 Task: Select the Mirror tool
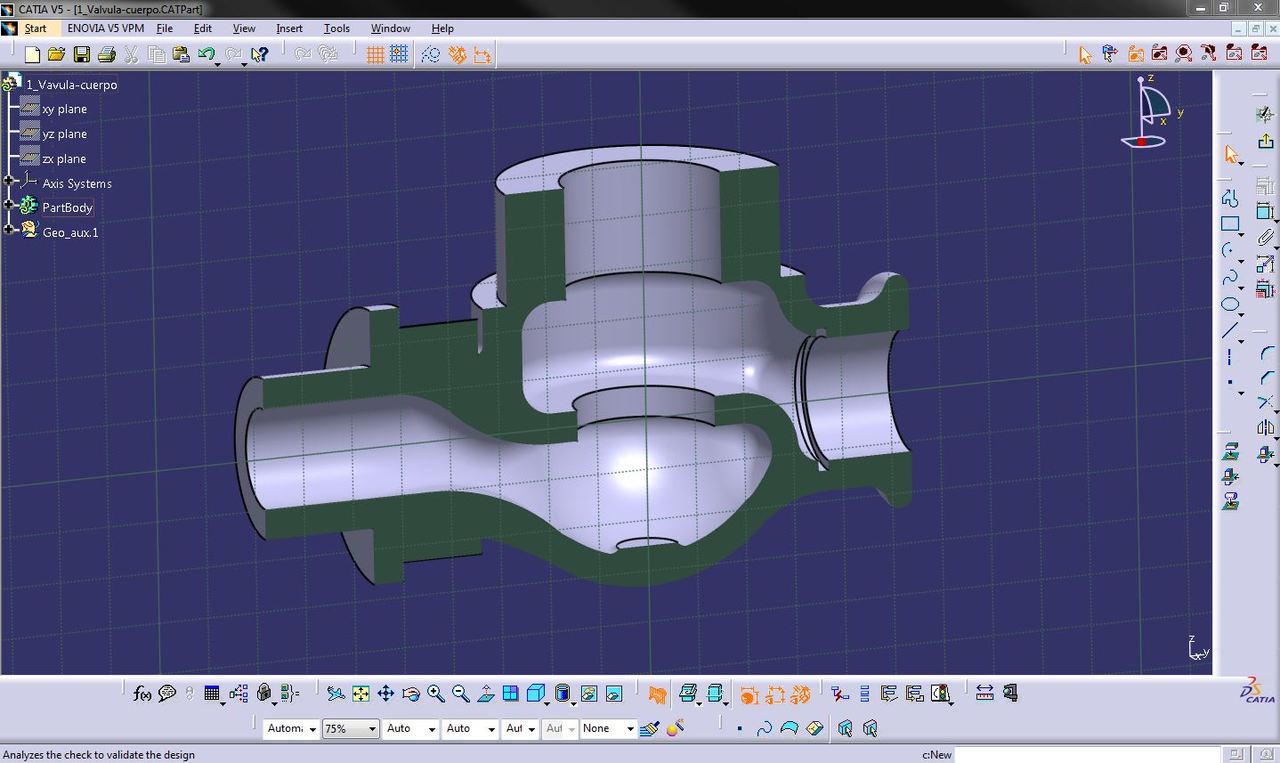point(1266,428)
